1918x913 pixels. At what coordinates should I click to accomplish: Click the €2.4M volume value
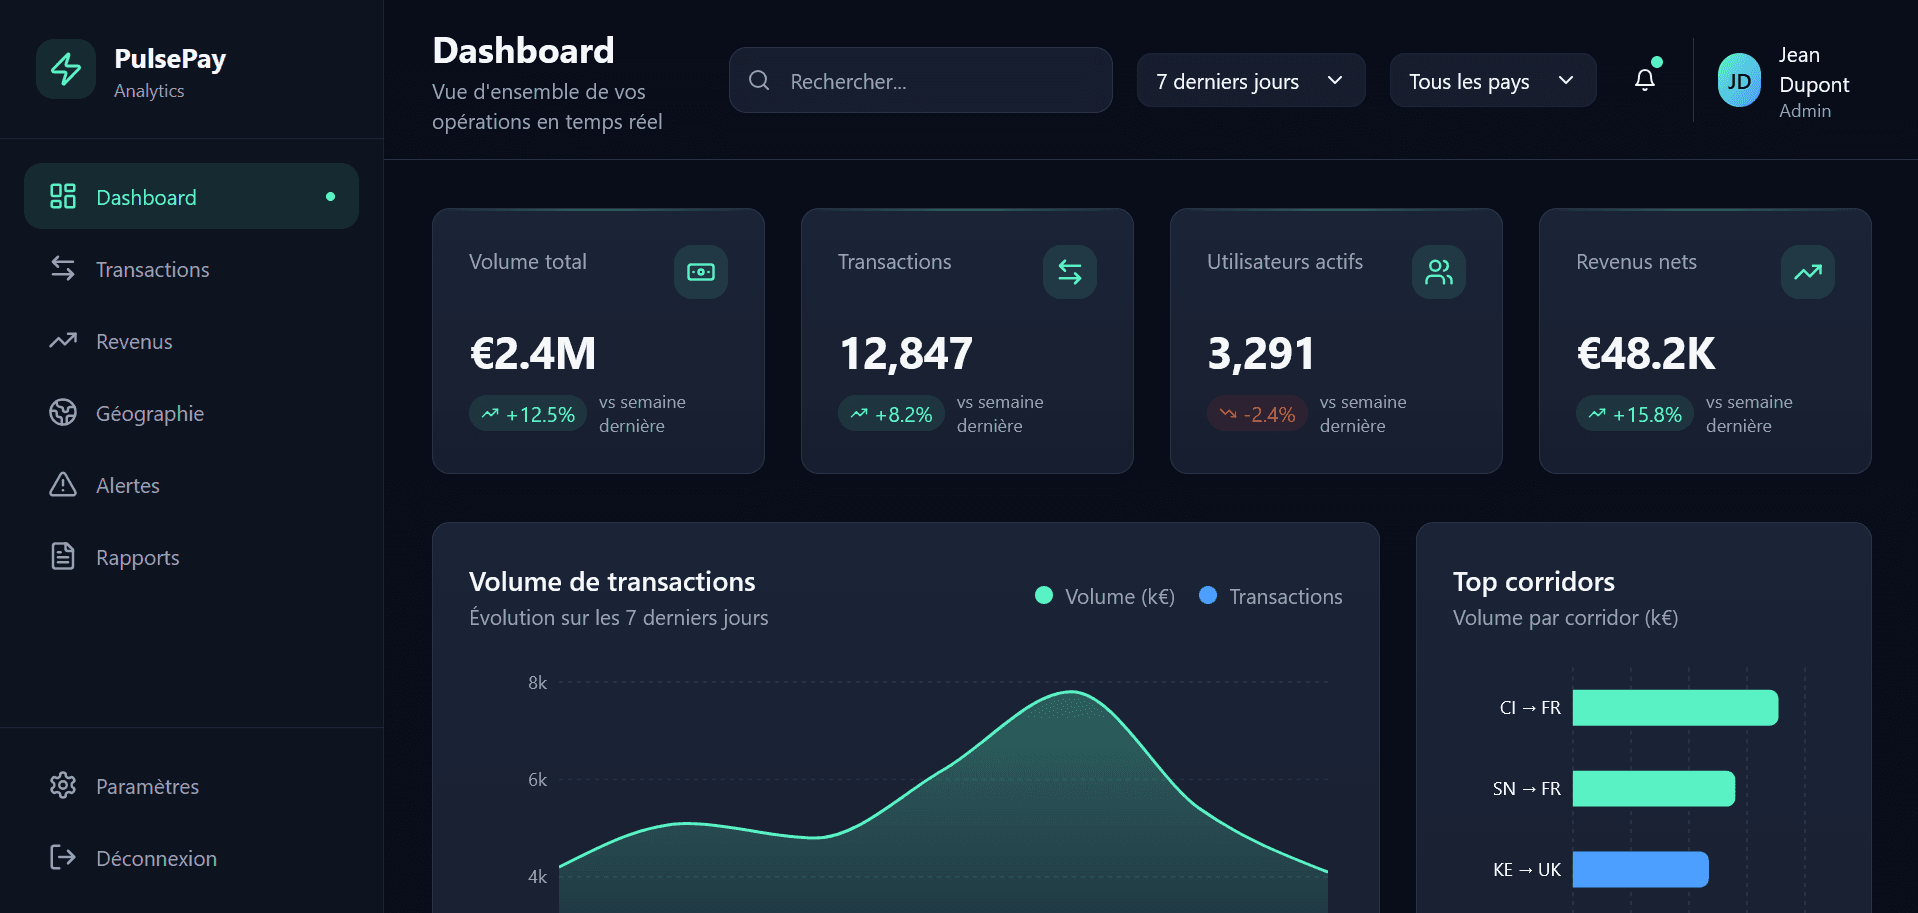point(533,353)
